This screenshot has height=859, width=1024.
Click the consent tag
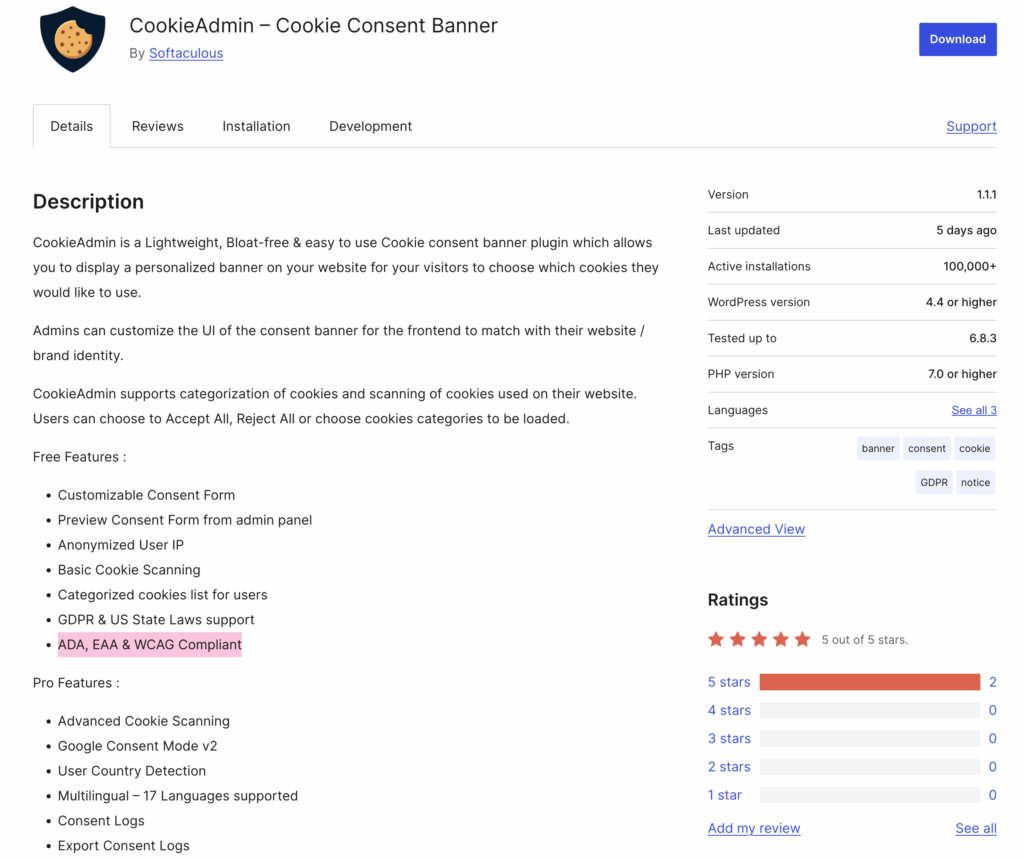click(x=927, y=448)
